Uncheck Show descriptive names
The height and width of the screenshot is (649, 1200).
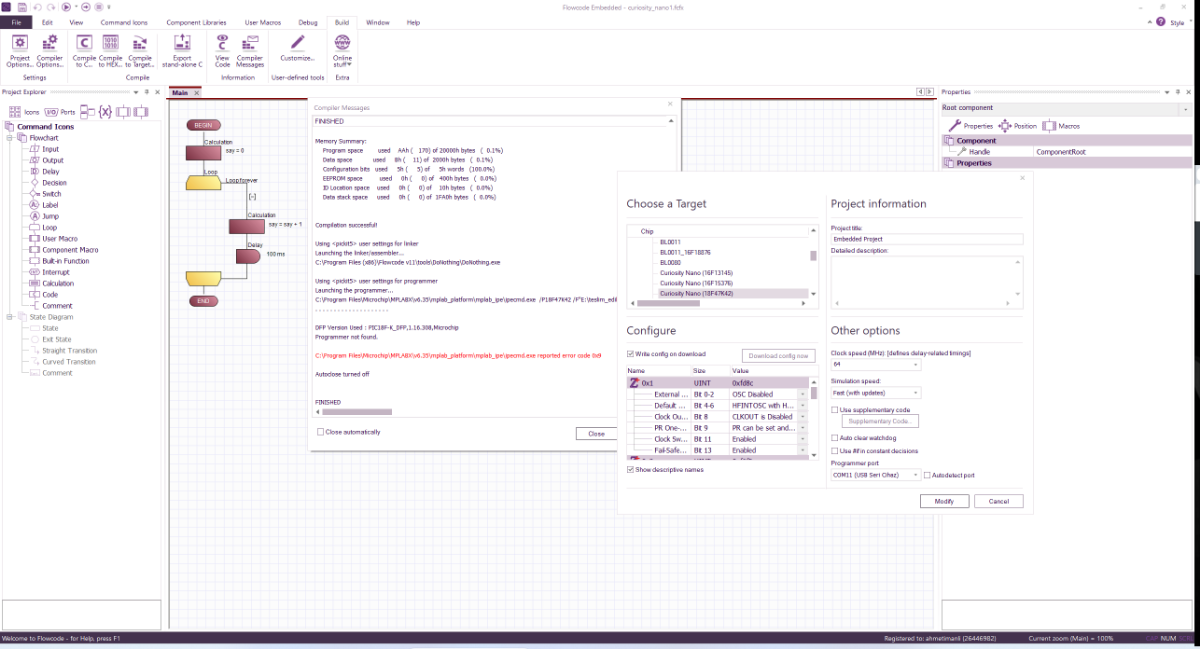(x=630, y=470)
